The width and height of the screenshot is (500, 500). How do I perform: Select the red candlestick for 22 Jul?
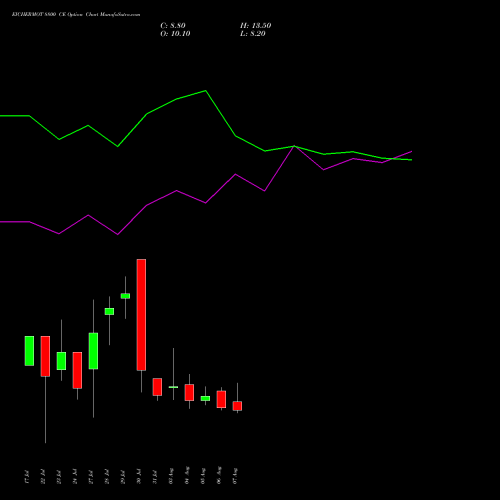tap(45, 356)
